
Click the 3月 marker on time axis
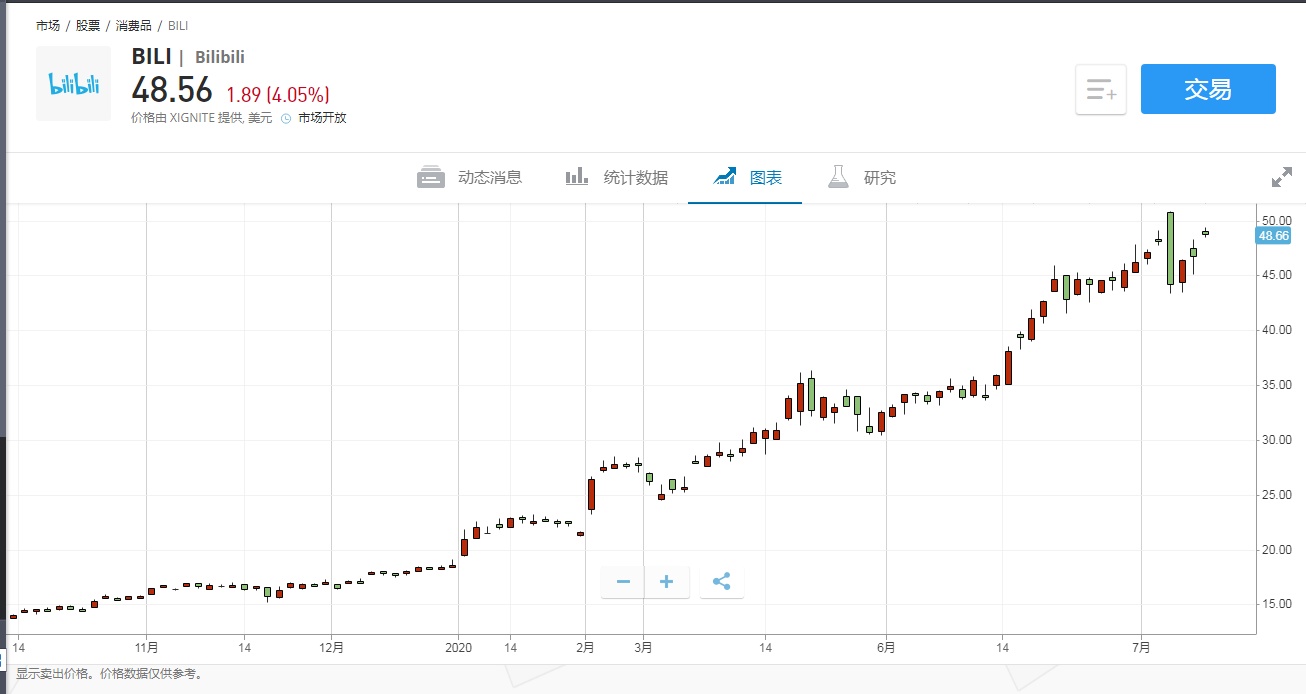[x=643, y=648]
